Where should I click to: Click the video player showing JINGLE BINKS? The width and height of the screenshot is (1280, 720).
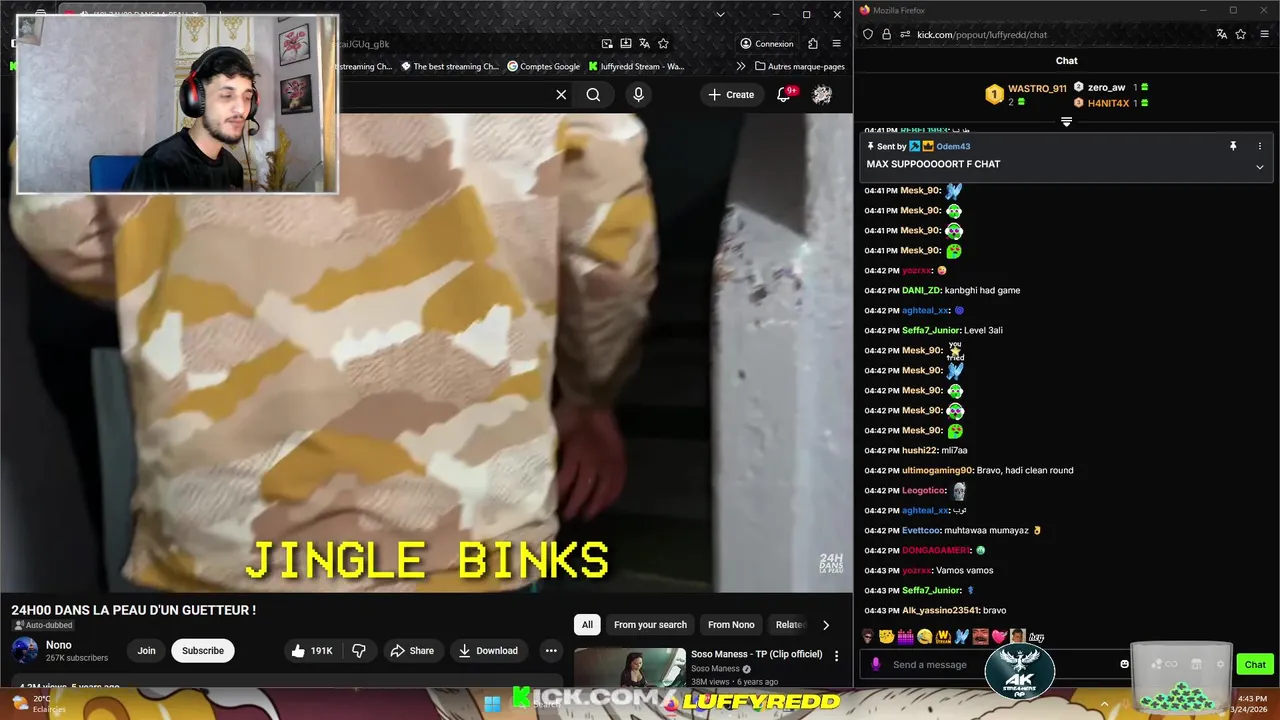coord(426,352)
